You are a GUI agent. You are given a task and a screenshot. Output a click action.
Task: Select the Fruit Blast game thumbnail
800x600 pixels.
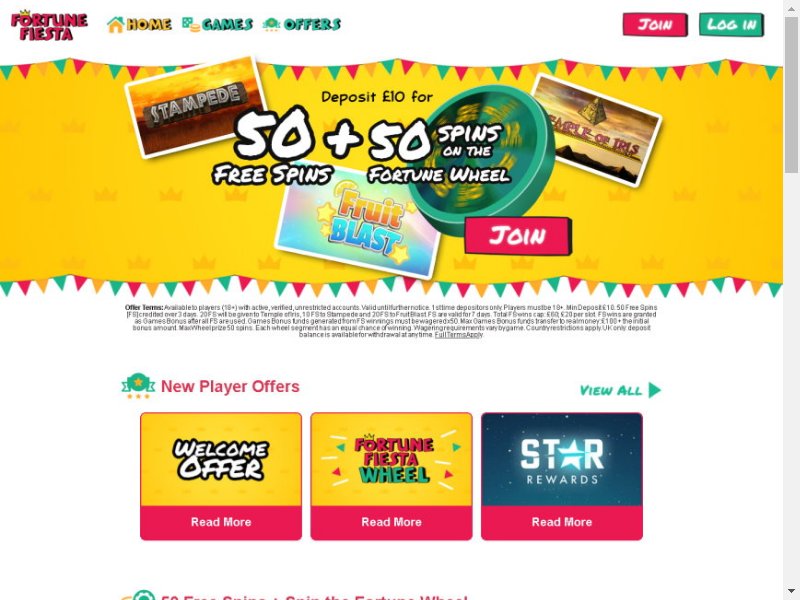(358, 223)
